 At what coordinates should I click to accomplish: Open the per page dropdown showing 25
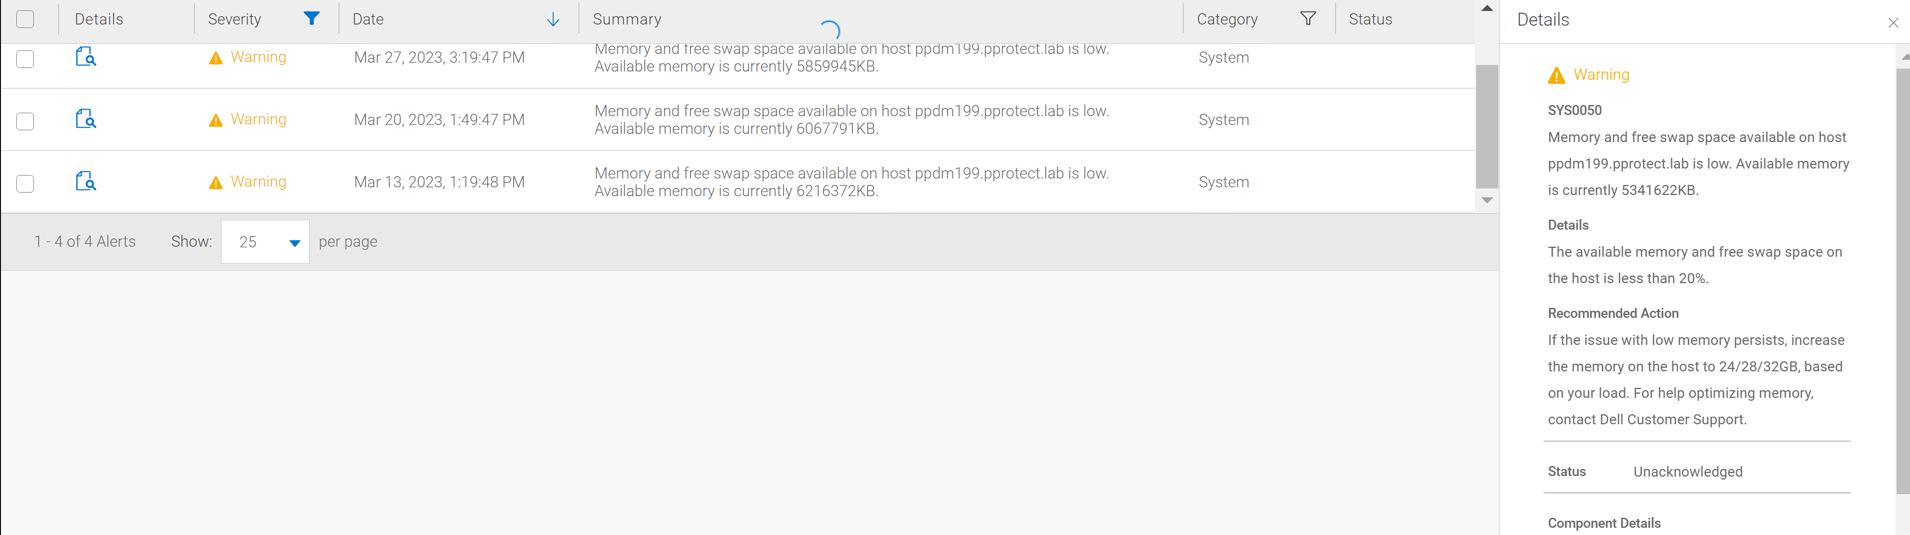(265, 242)
